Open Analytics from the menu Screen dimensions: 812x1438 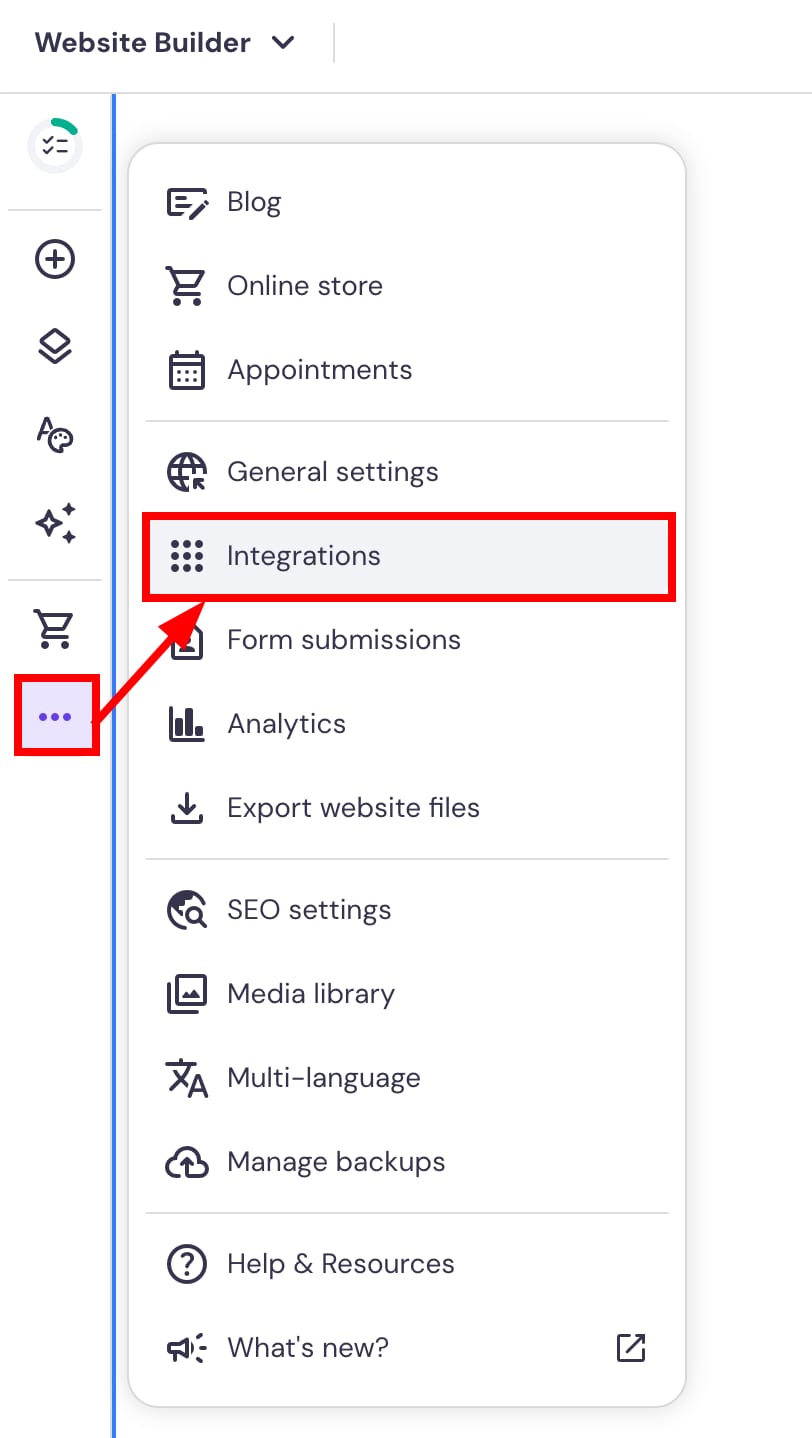coord(286,724)
